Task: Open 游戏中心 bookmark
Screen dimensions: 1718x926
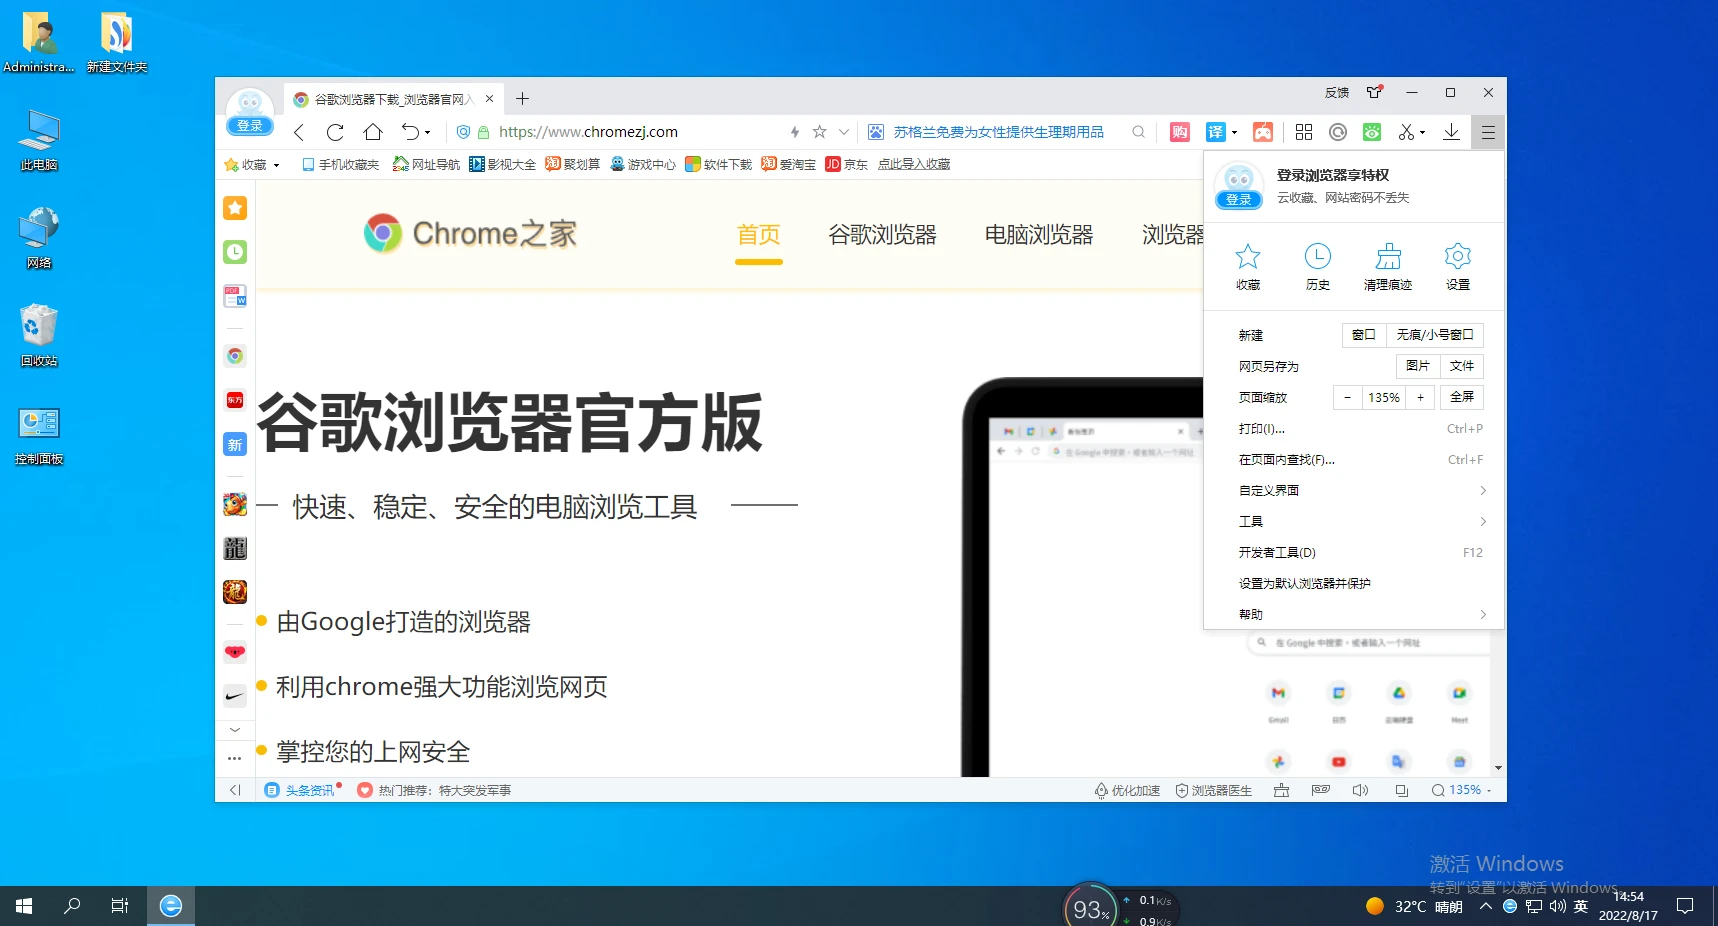Action: pyautogui.click(x=643, y=164)
